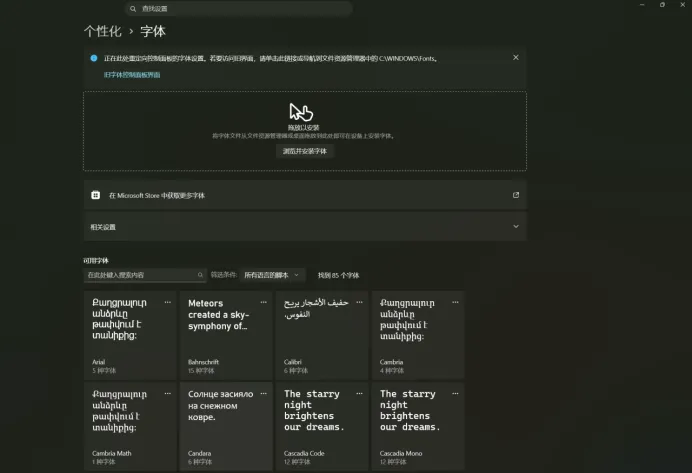Image resolution: width=692 pixels, height=473 pixels.
Task: Click magnifier icon in fonts search box
Action: [x=200, y=275]
